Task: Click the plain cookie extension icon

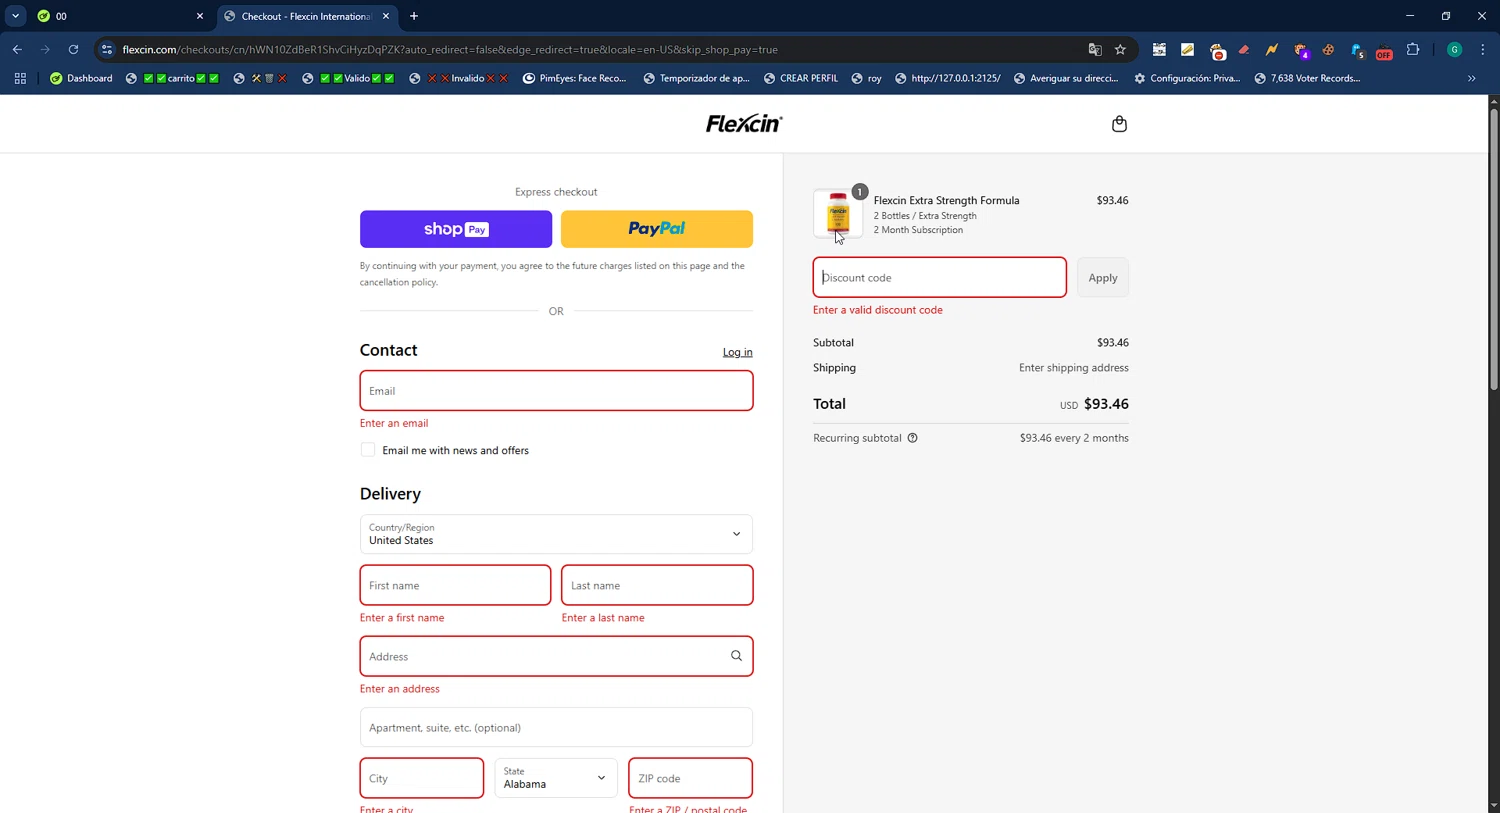Action: point(1328,49)
